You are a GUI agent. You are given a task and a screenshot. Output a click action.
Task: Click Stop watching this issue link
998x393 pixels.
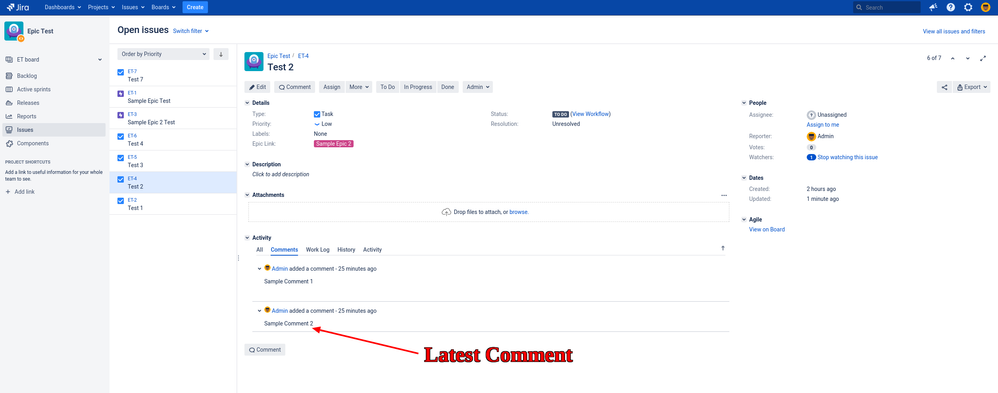[x=848, y=157]
